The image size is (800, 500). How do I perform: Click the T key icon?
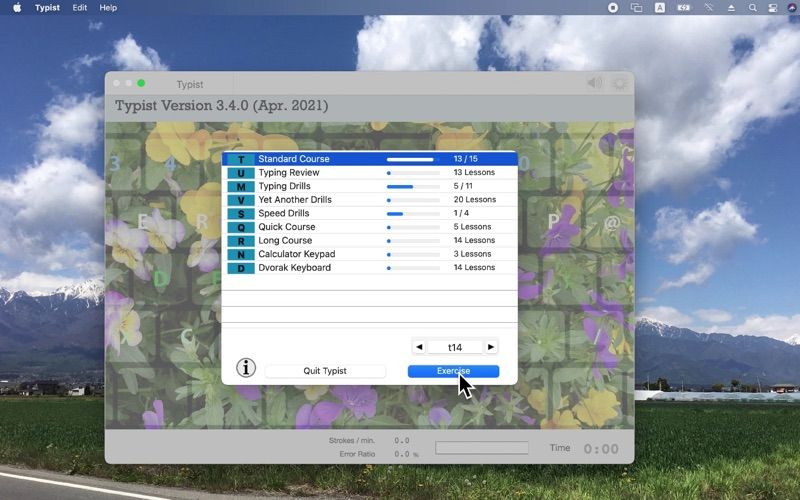[x=241, y=160]
